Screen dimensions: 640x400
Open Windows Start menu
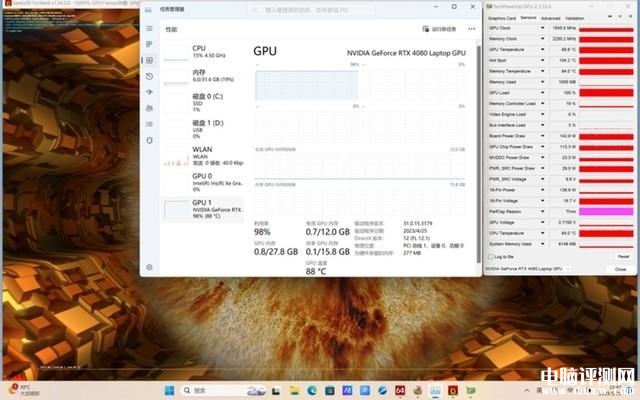click(169, 391)
